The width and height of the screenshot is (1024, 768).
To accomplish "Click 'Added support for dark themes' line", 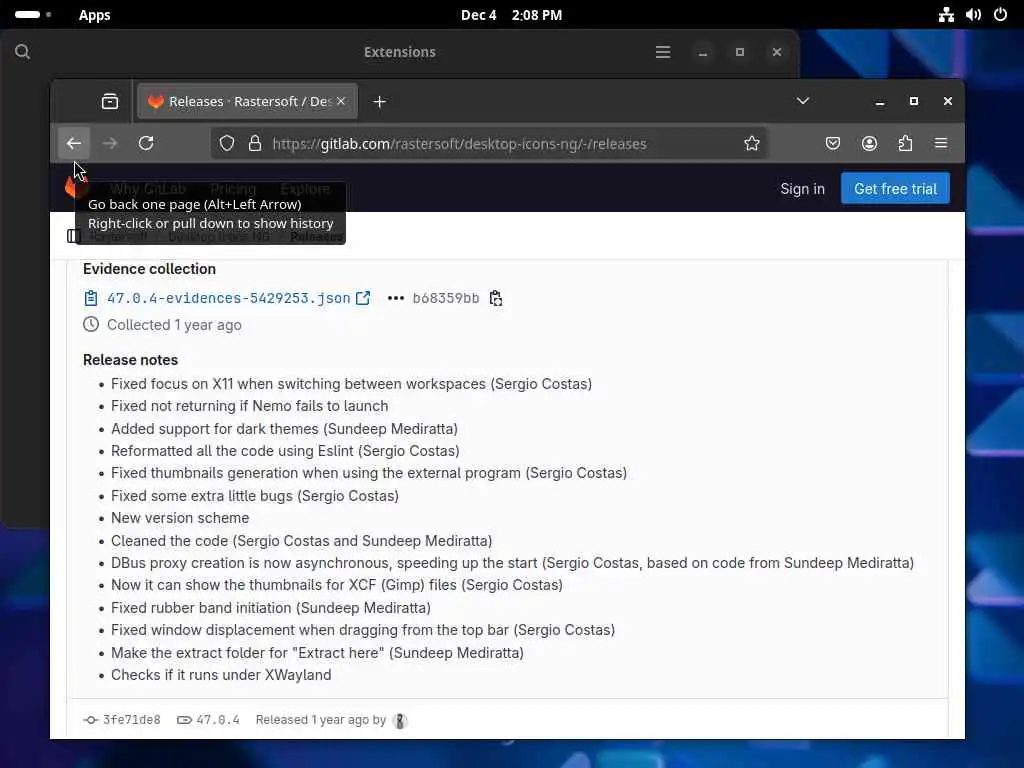I will point(284,429).
